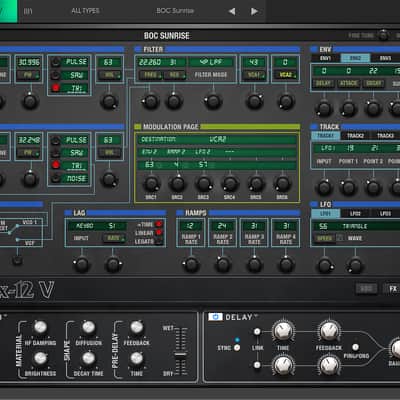Open the VCA1 modulation button
Viewport: 400px width, 400px height.
(254, 75)
